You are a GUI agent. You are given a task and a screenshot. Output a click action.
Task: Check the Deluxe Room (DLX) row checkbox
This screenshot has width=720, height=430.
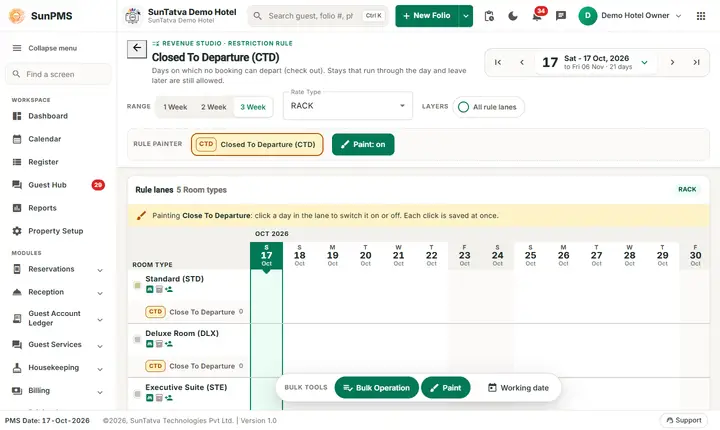coord(137,340)
